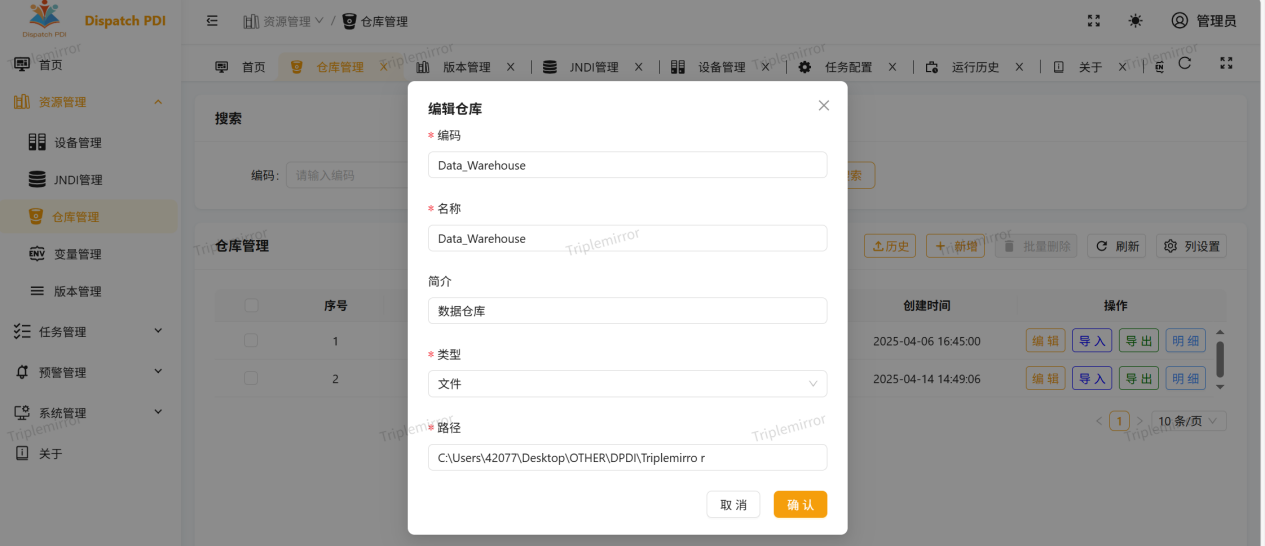Viewport: 1265px width, 546px height.
Task: Toggle light theme with the sun icon
Action: tap(1135, 21)
